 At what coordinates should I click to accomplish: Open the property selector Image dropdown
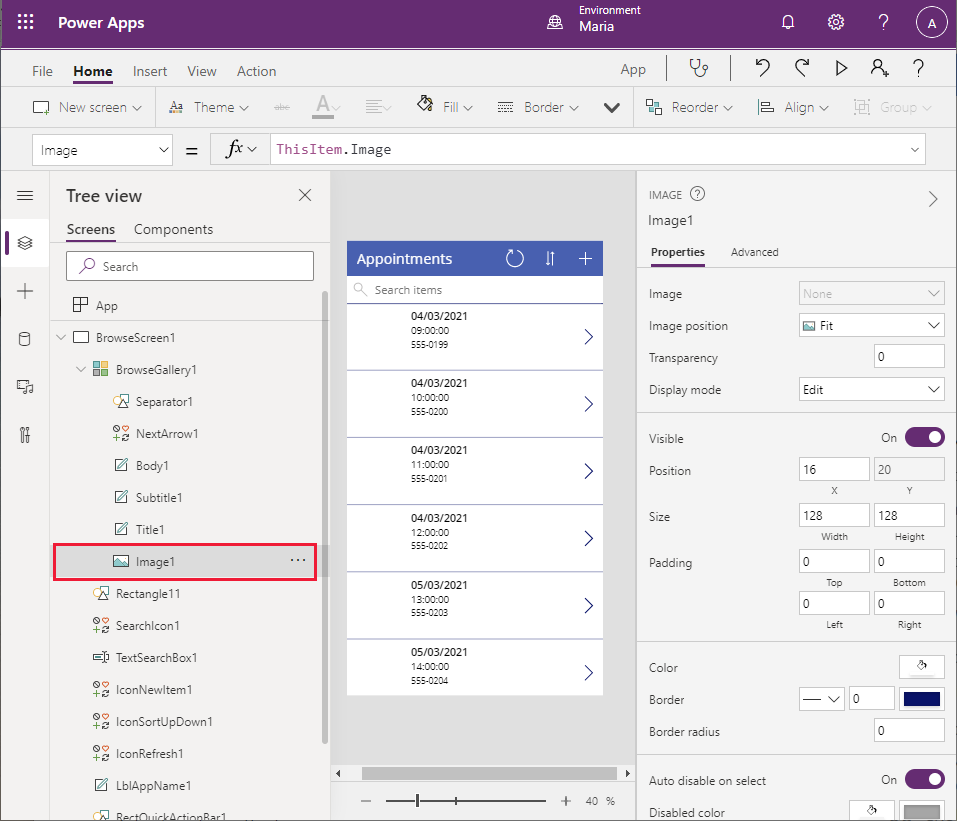click(104, 150)
